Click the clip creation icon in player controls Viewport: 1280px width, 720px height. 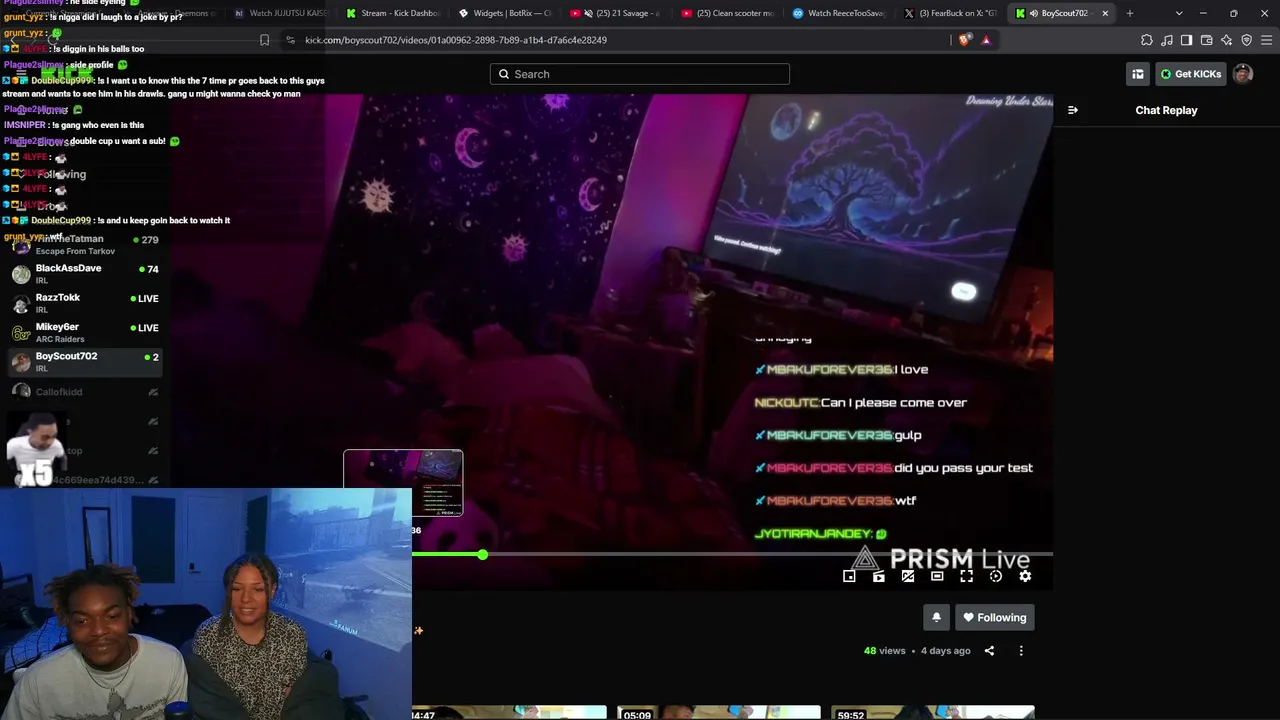878,576
